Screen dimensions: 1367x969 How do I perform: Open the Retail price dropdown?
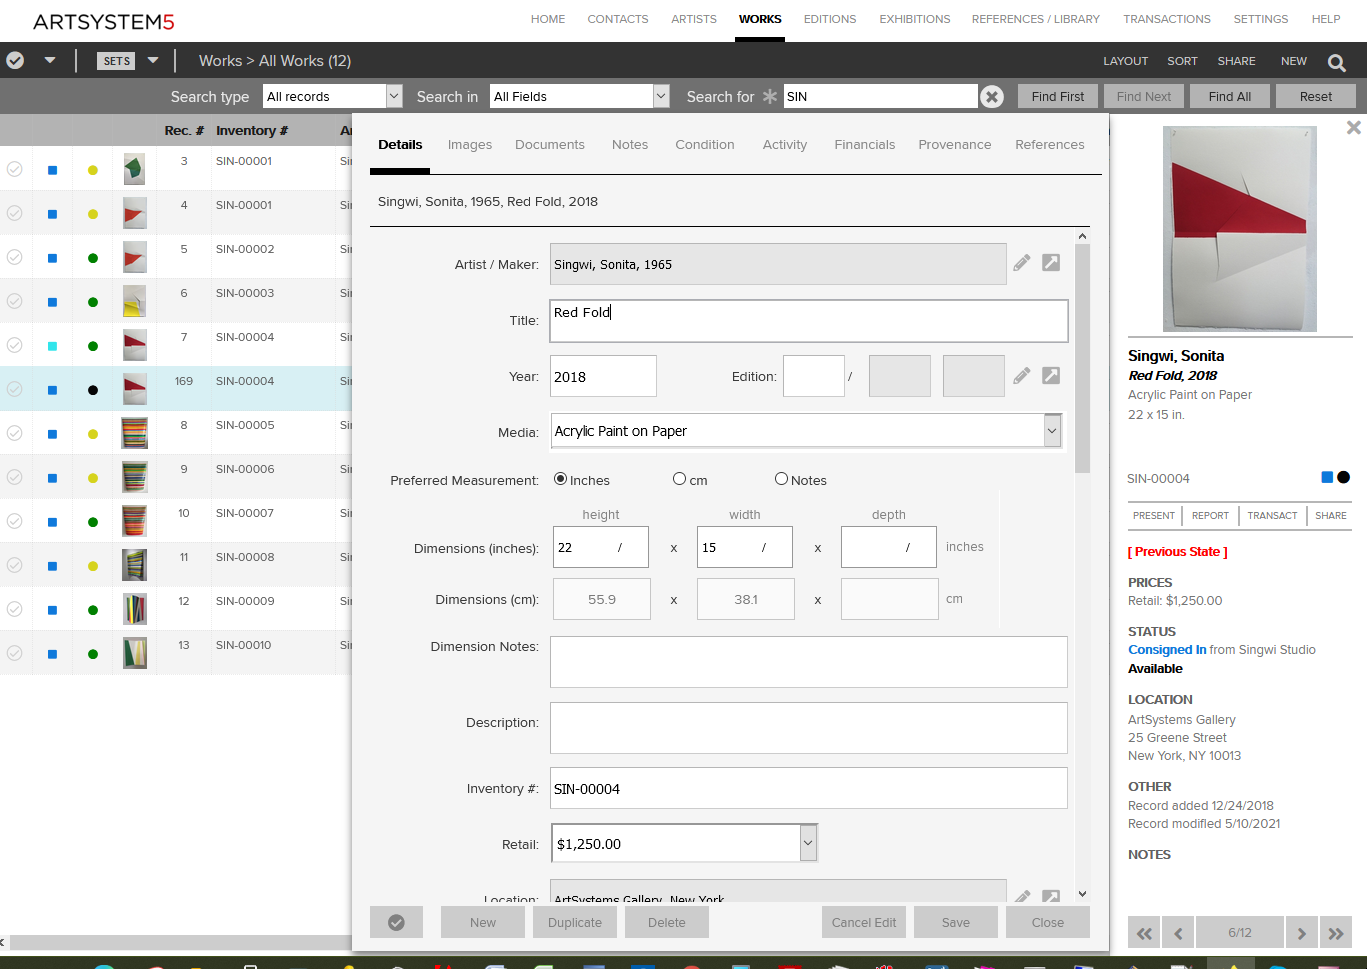tap(808, 843)
